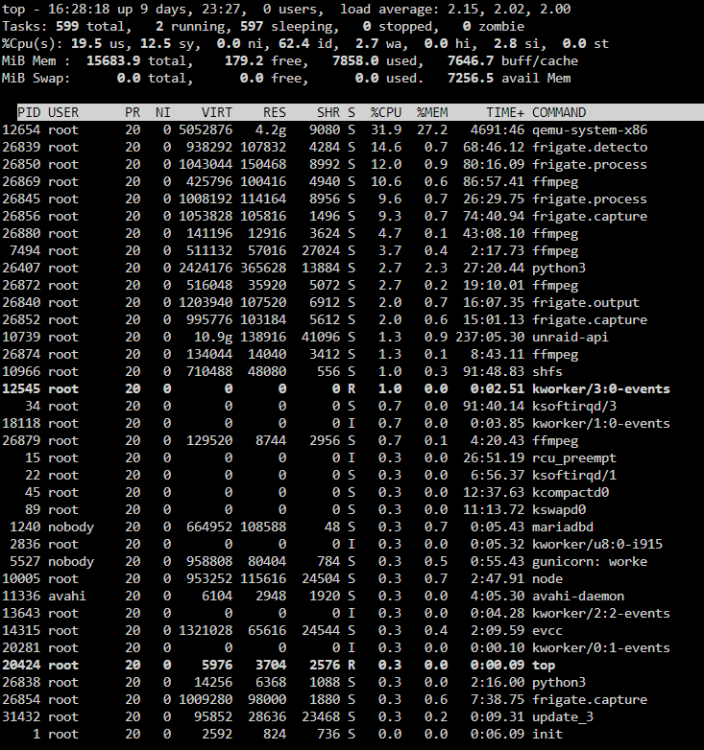Click the evcc command
The image size is (704, 750).
(547, 630)
